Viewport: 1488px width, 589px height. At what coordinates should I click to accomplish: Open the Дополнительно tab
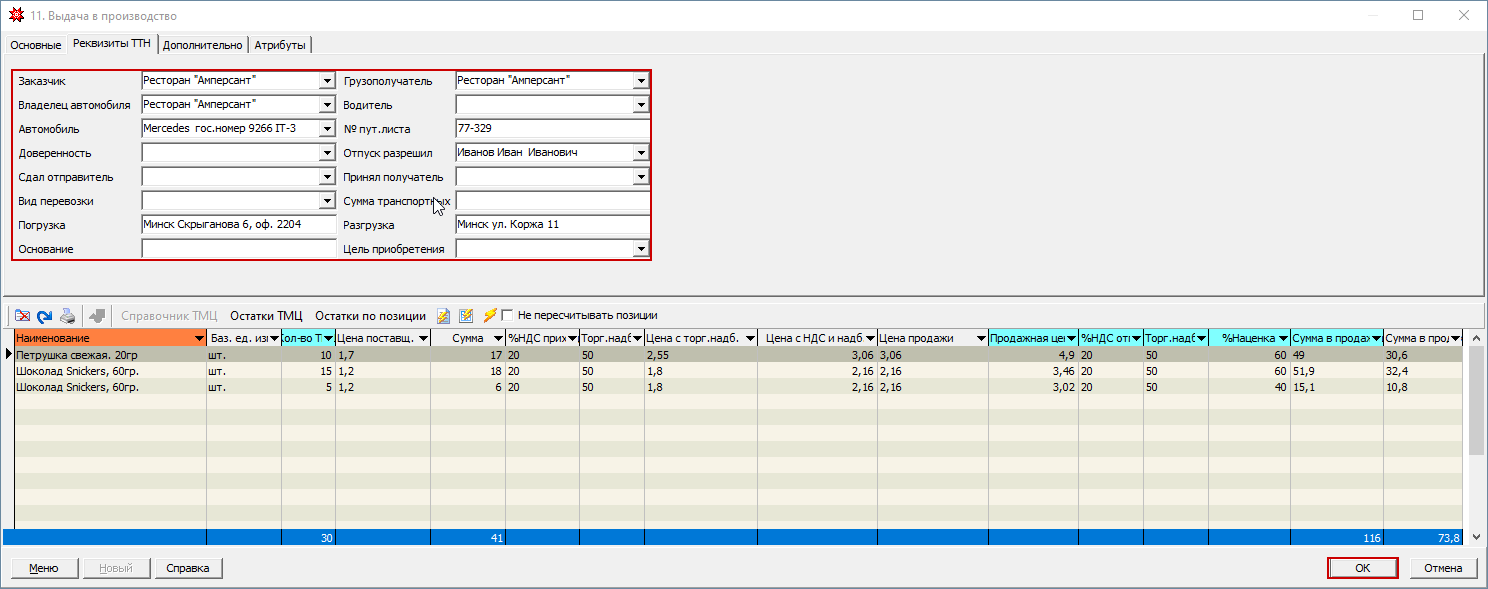click(202, 45)
